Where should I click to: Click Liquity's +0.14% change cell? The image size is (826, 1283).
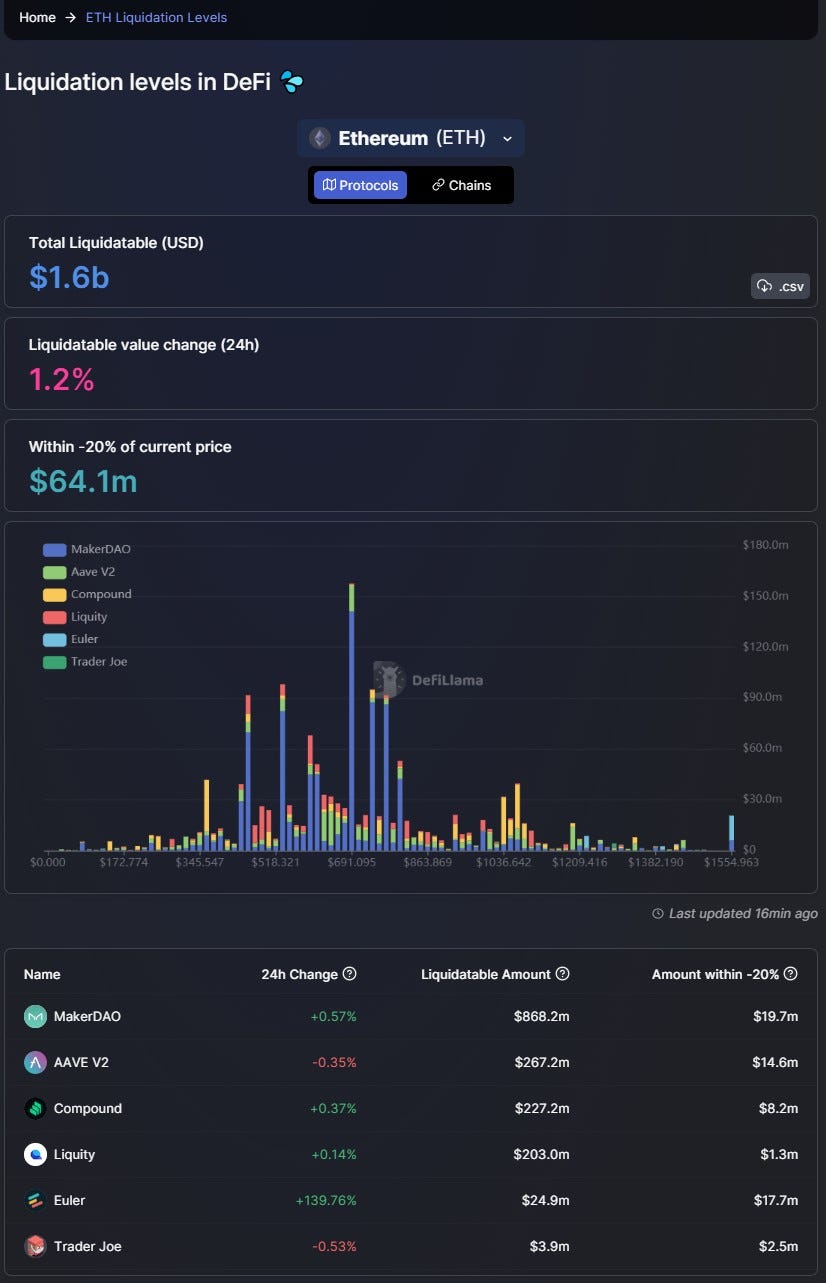333,1155
